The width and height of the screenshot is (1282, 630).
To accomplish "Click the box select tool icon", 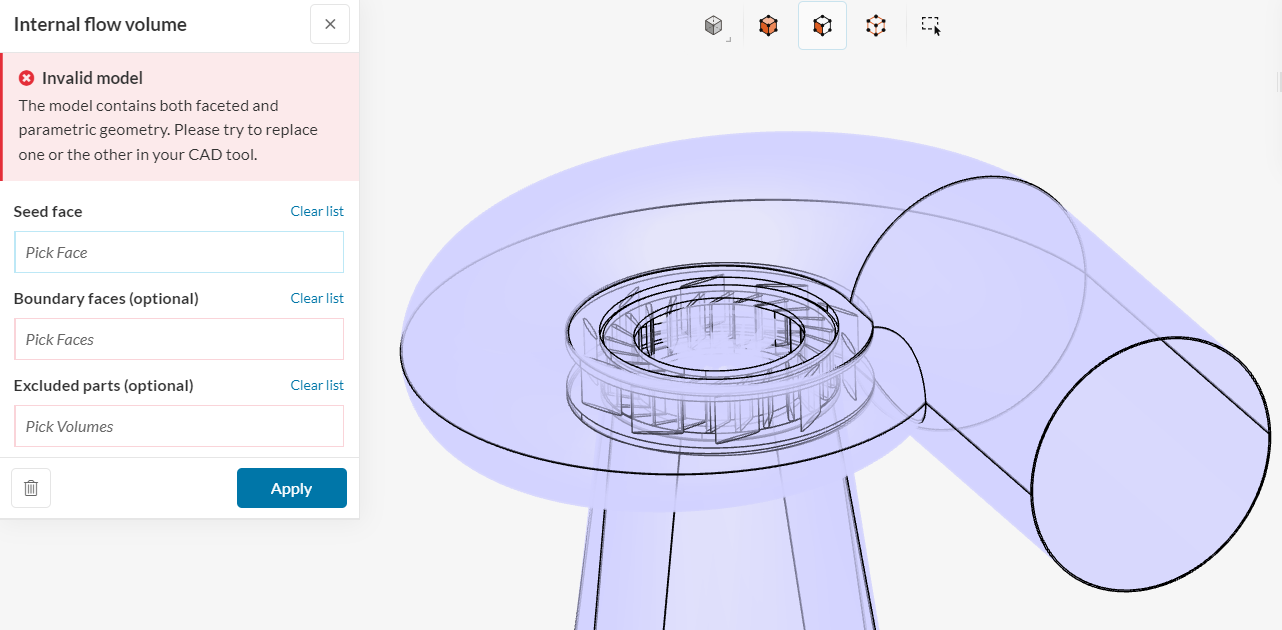I will pos(929,25).
